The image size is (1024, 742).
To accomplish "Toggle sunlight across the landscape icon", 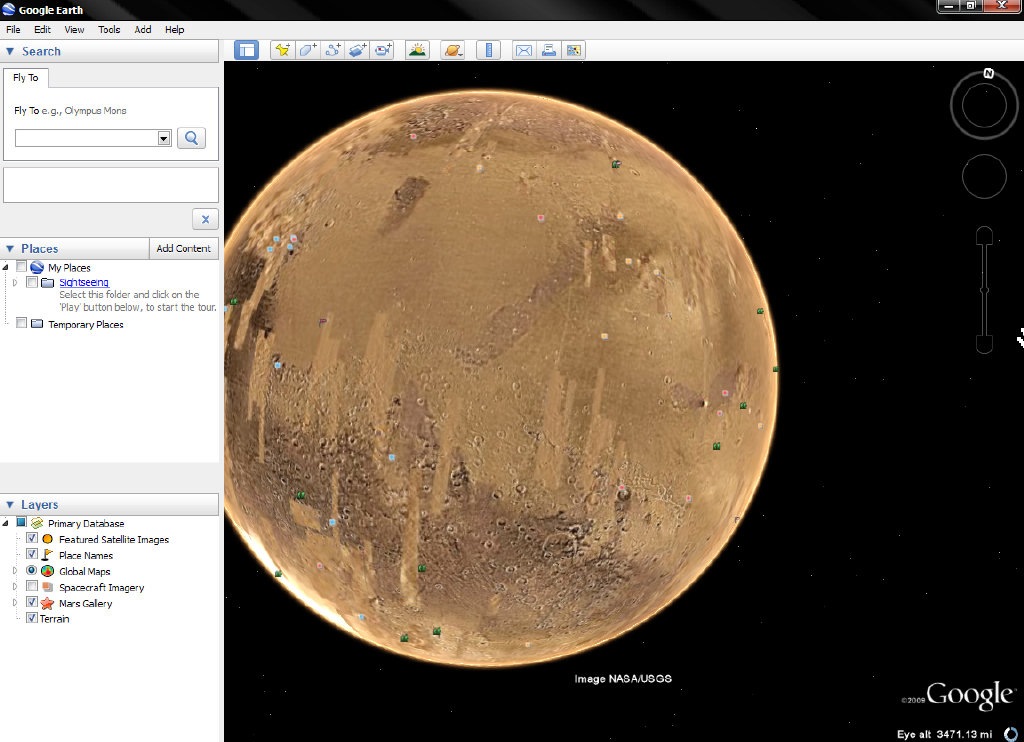I will [x=417, y=50].
